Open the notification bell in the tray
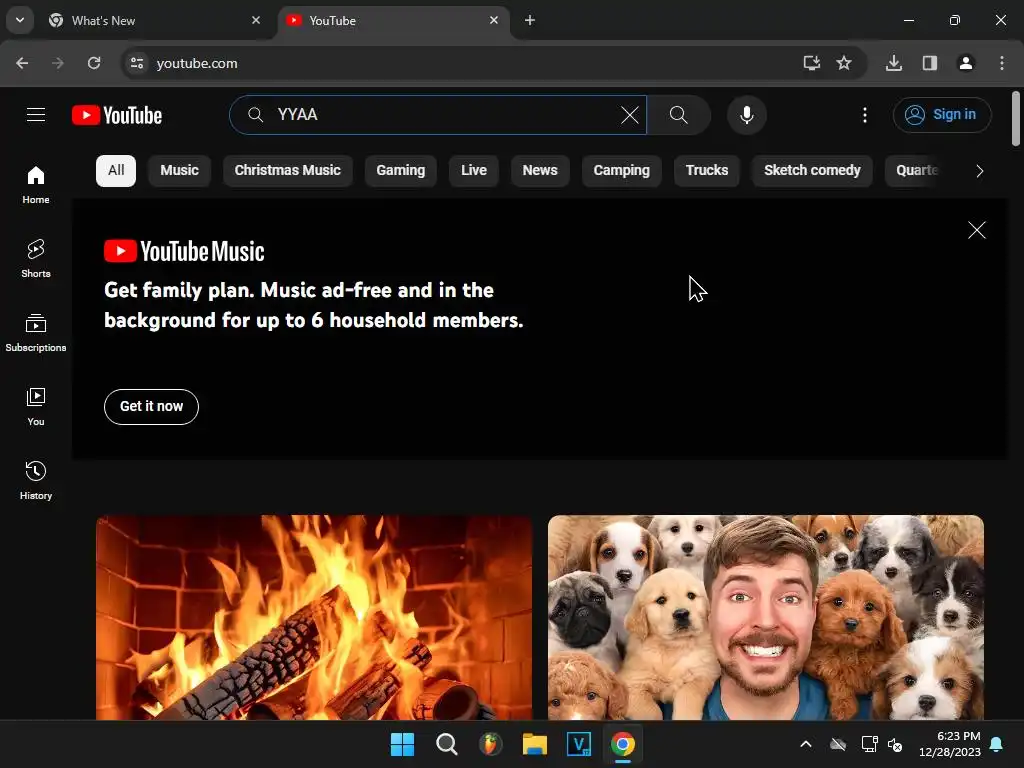The width and height of the screenshot is (1024, 768). [997, 744]
